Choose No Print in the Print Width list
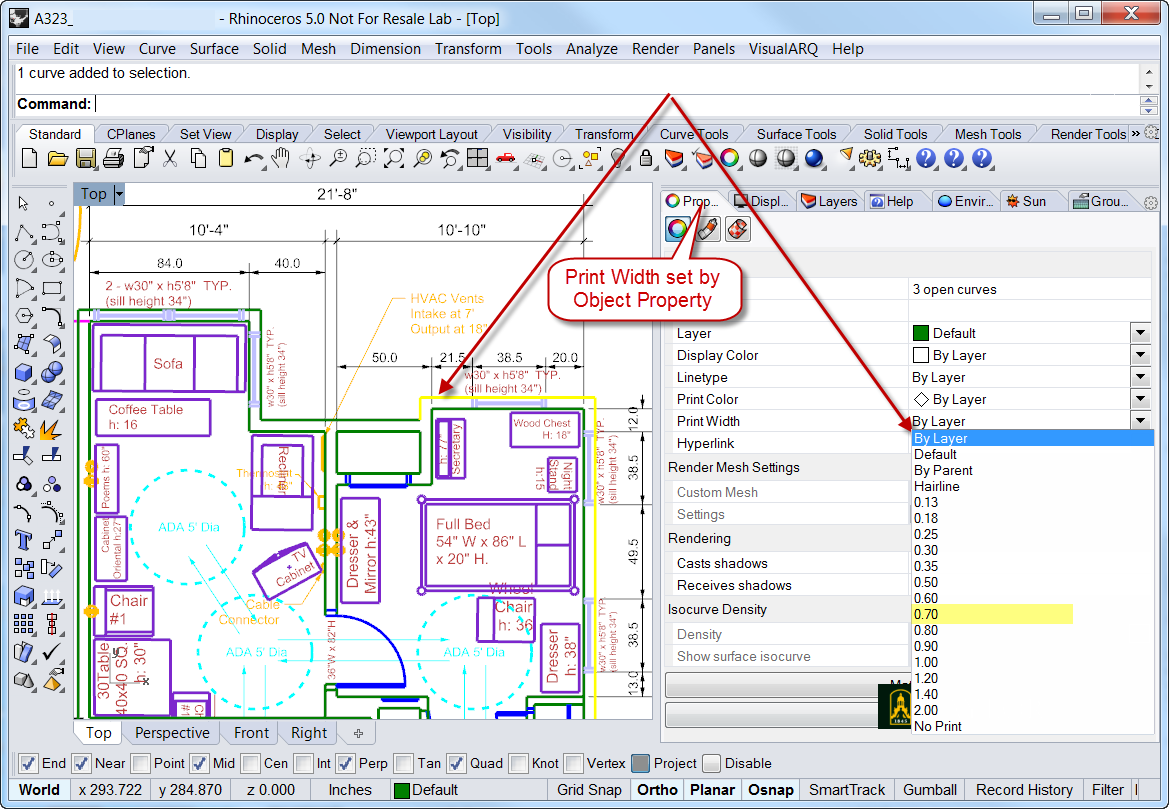1169x809 pixels. click(x=1033, y=726)
